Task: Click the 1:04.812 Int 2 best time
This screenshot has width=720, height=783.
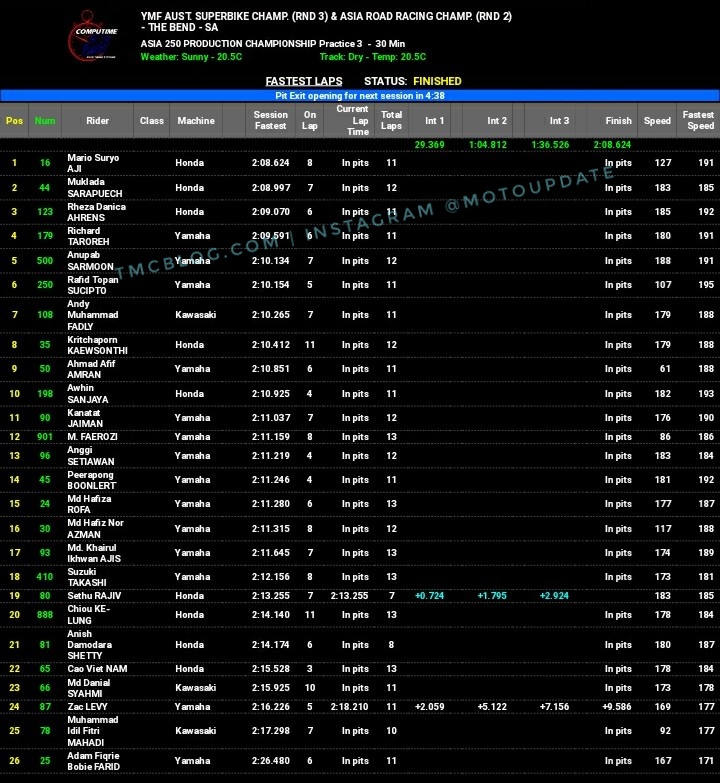Action: 488,145
